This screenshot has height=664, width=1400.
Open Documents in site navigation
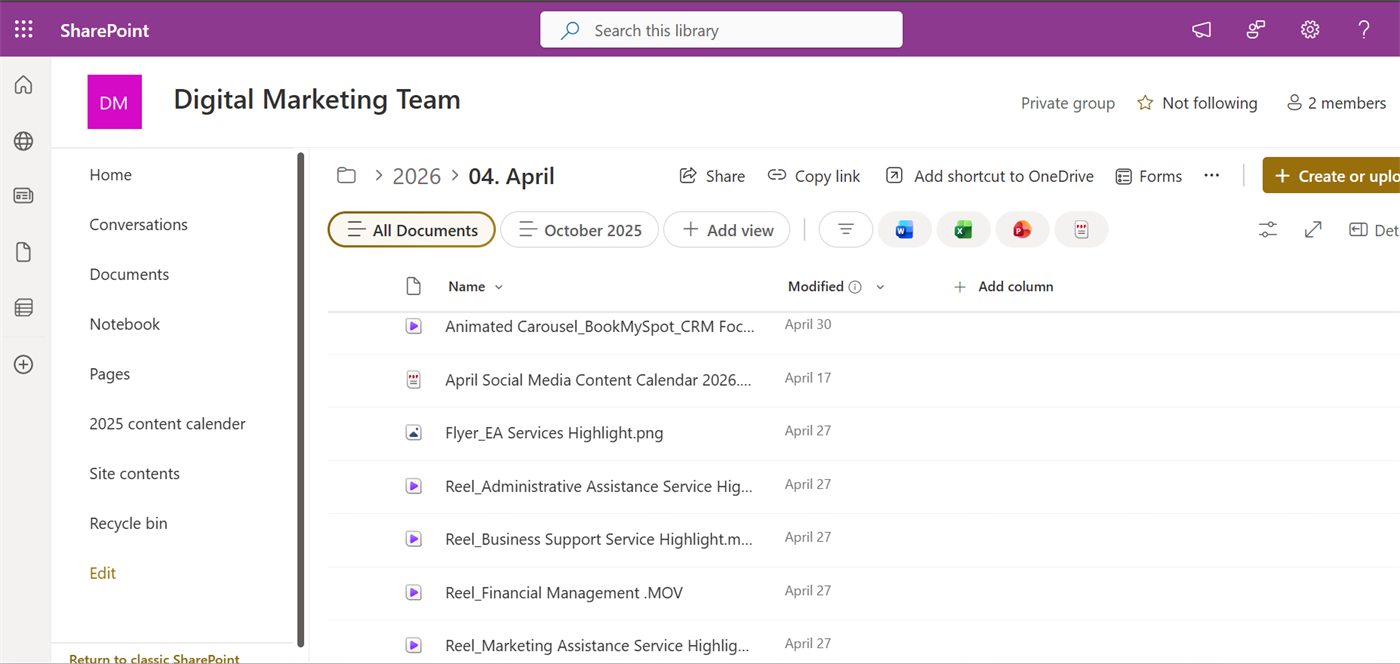[x=129, y=274]
